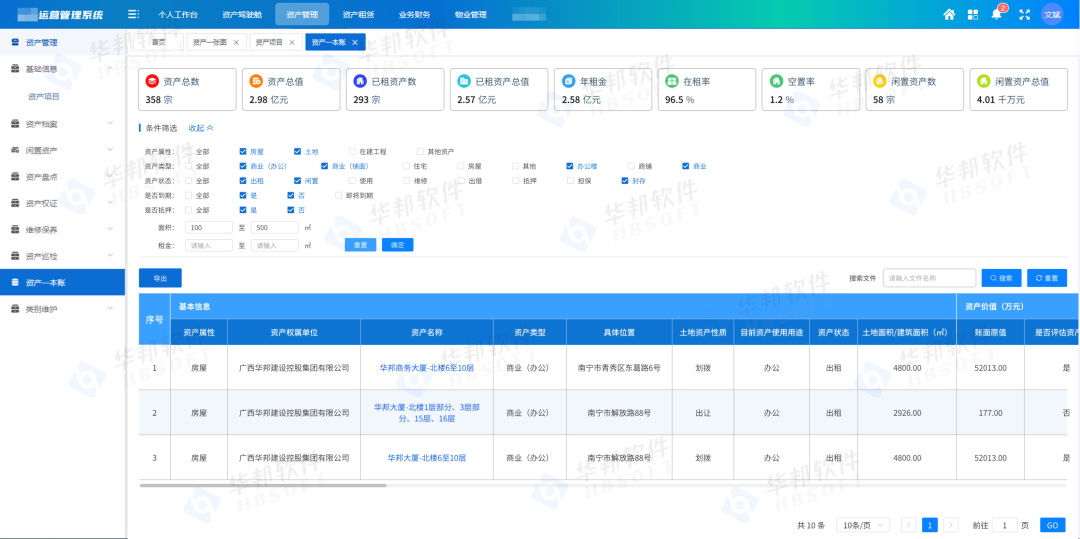
Task: Collapse the 基础信息 sidebar group
Action: 110,69
